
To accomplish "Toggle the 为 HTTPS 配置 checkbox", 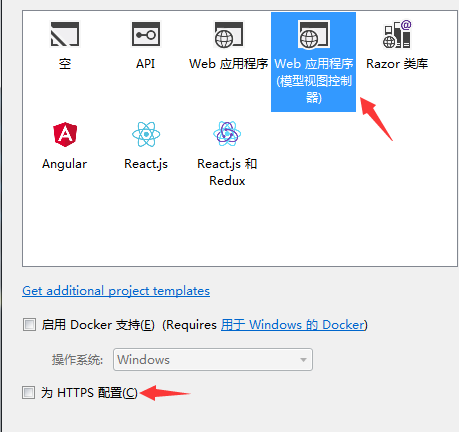I will (29, 392).
